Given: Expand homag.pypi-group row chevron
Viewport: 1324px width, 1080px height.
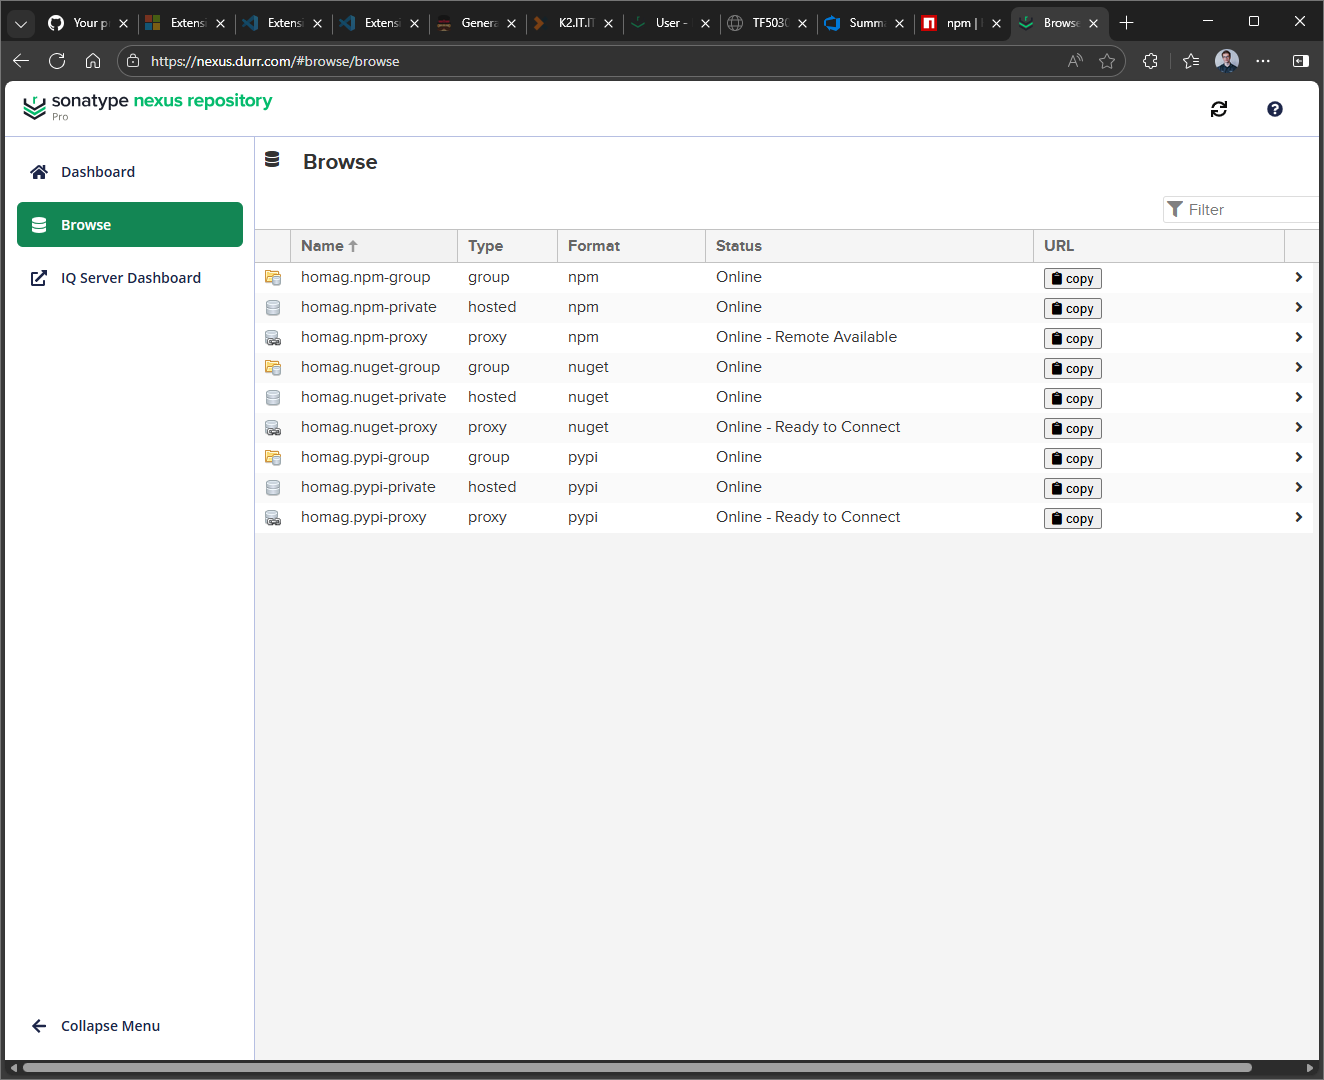Looking at the screenshot, I should (1298, 457).
